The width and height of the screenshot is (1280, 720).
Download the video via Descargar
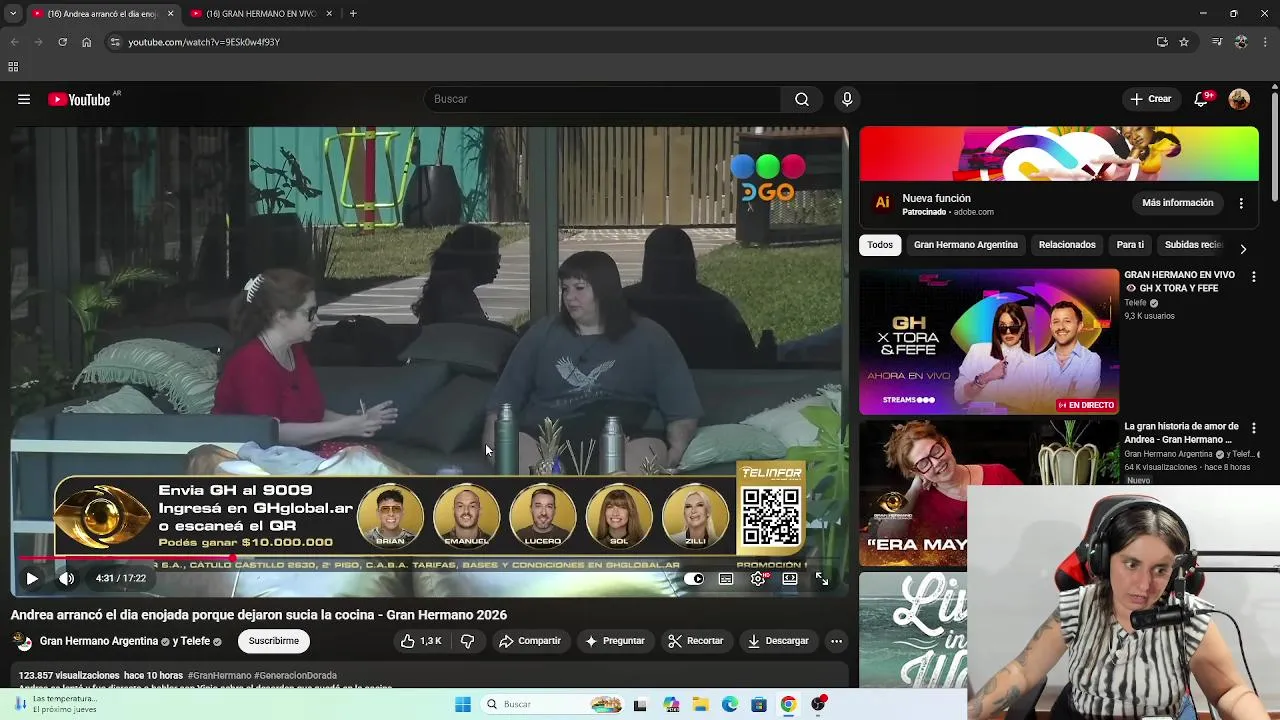tap(778, 641)
